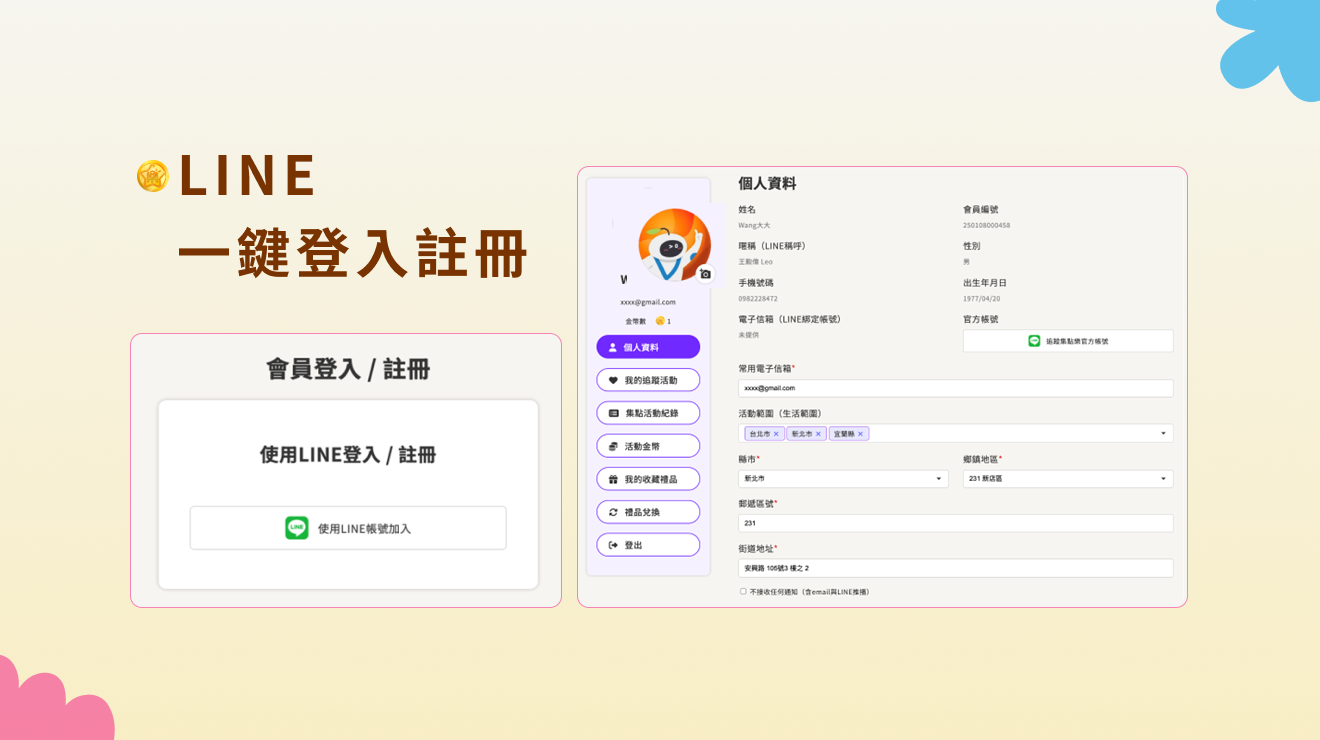This screenshot has width=1320, height=740.
Task: Click the 使用LINE登入 / 註冊 title
Action: (x=348, y=455)
